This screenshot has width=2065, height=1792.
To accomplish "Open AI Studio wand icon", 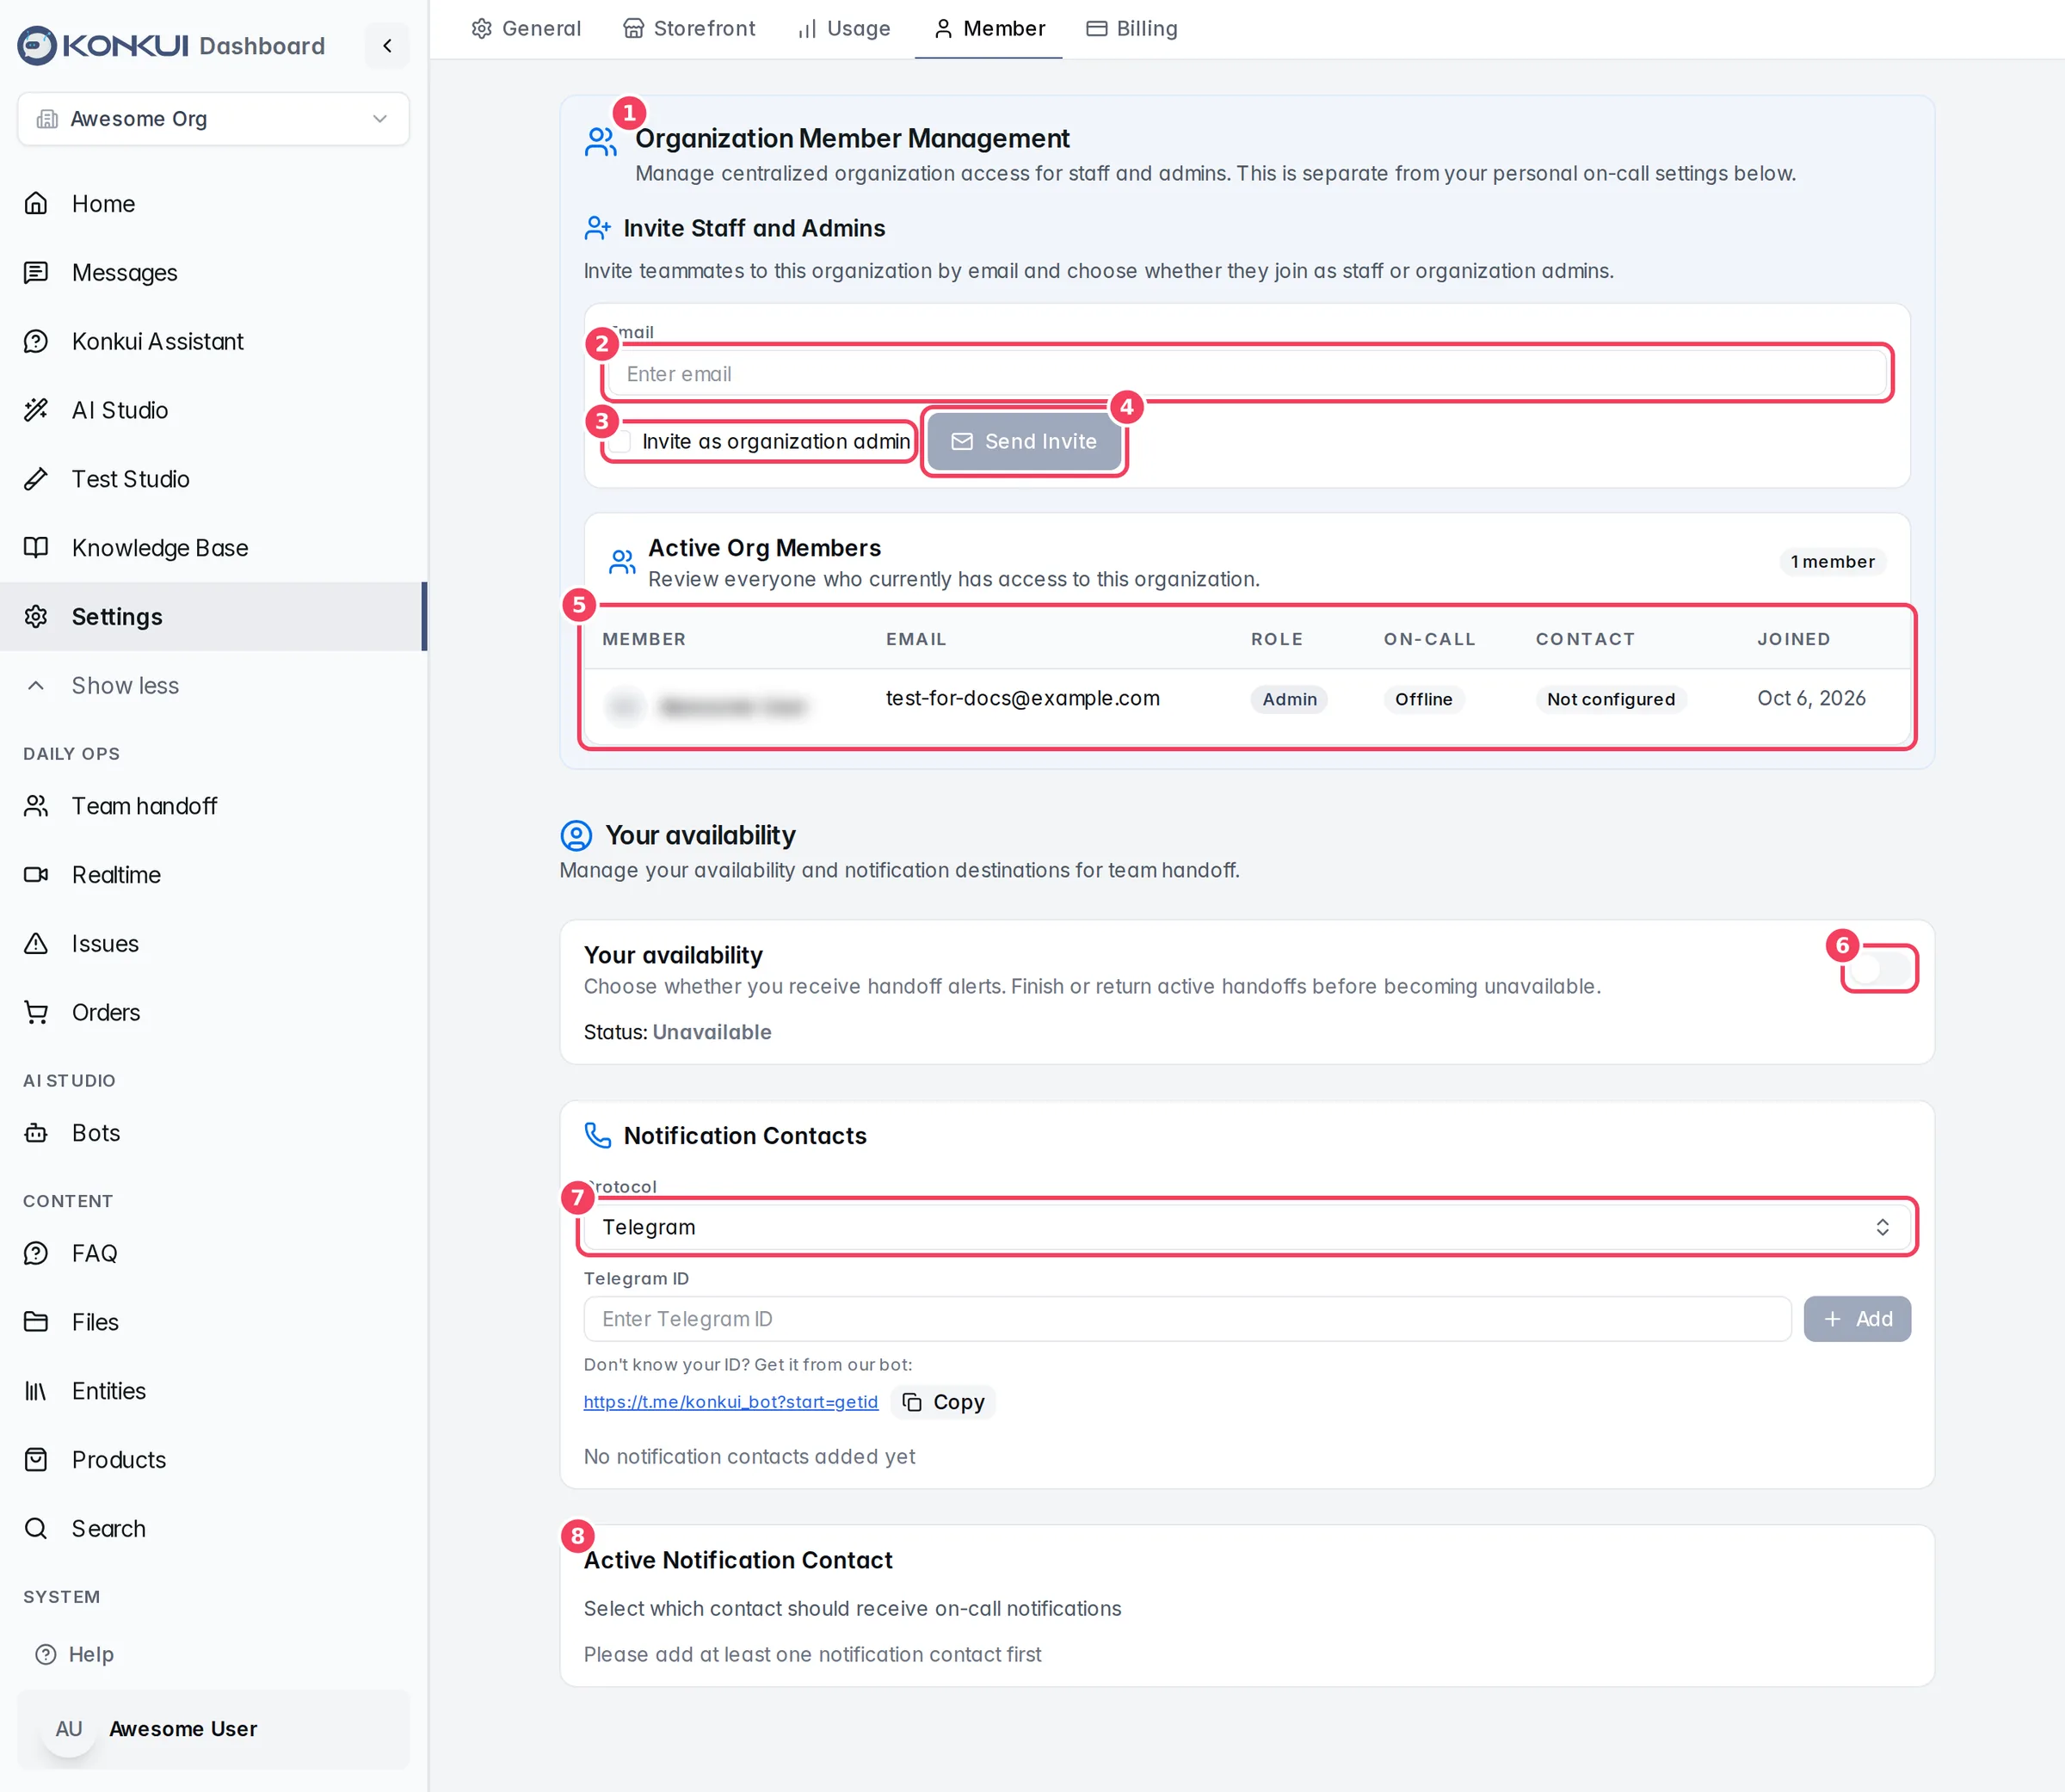I will (36, 410).
